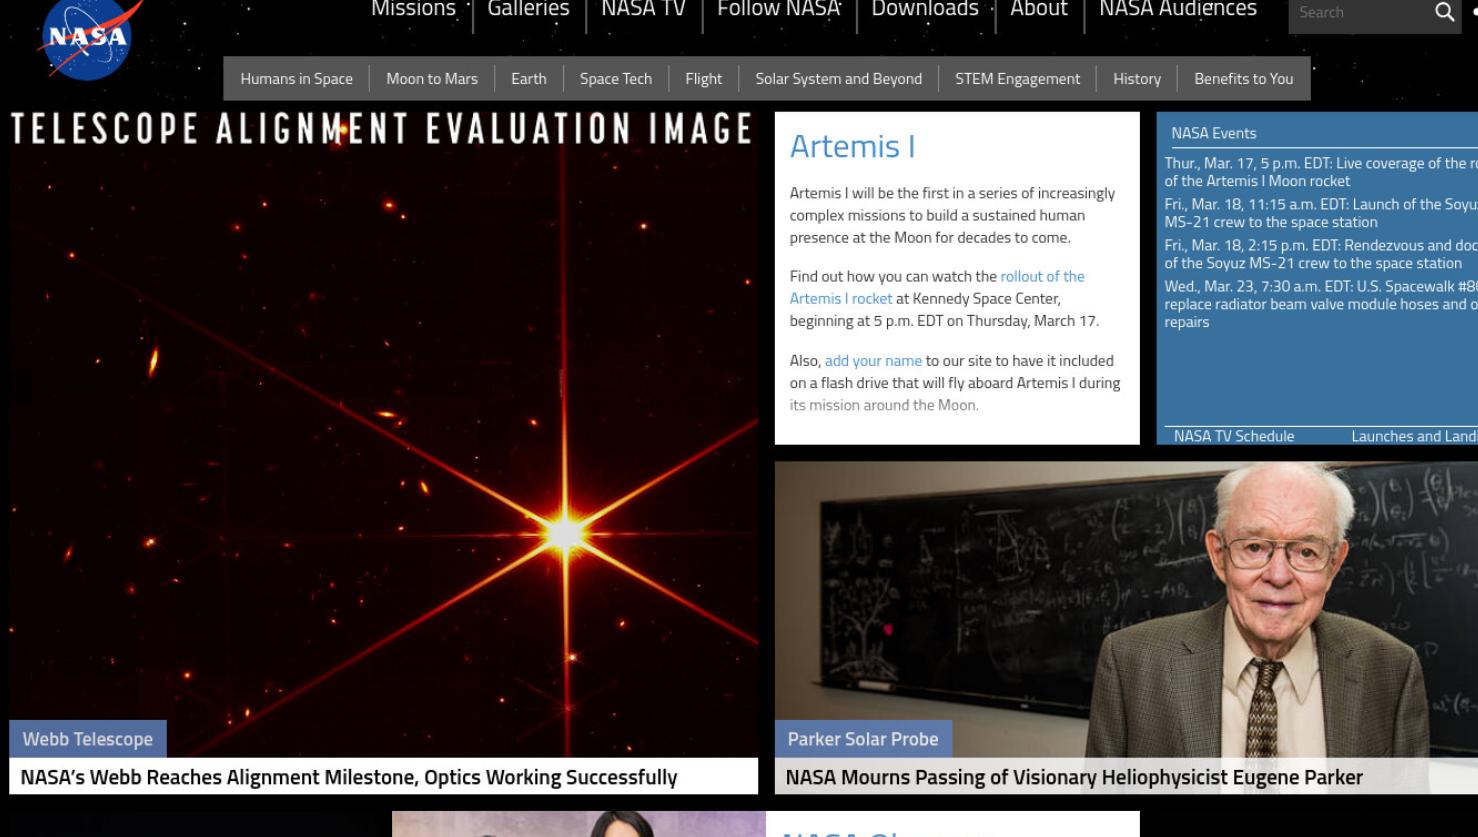Select the Flight topic
The width and height of the screenshot is (1478, 837).
click(704, 79)
